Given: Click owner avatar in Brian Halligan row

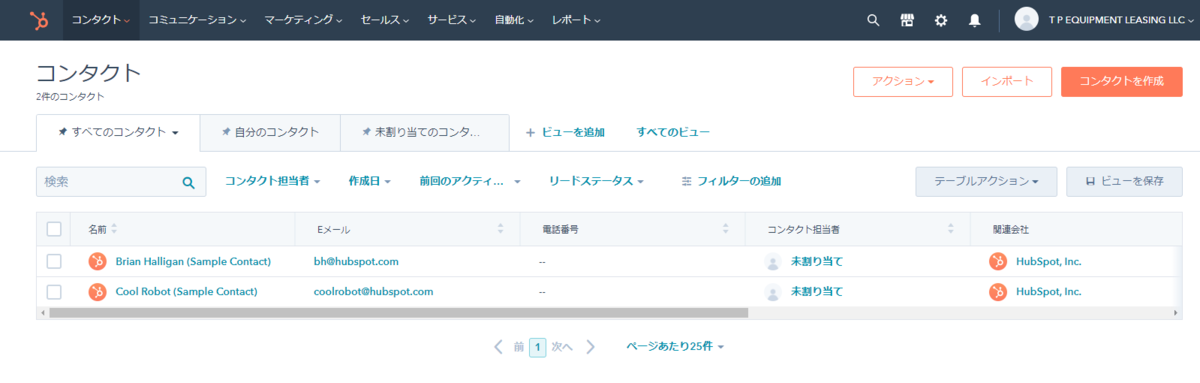Looking at the screenshot, I should click(773, 262).
